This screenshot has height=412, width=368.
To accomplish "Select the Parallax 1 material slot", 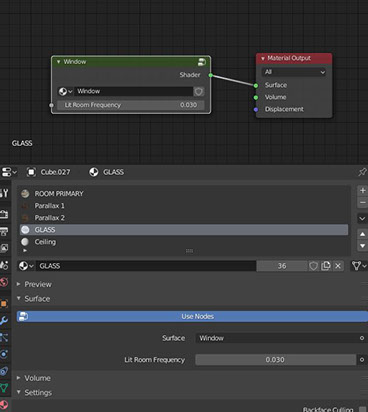I will pos(184,206).
